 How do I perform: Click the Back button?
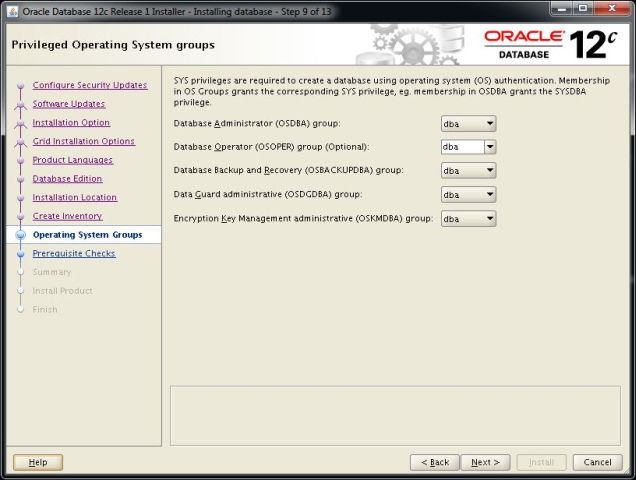coord(434,462)
